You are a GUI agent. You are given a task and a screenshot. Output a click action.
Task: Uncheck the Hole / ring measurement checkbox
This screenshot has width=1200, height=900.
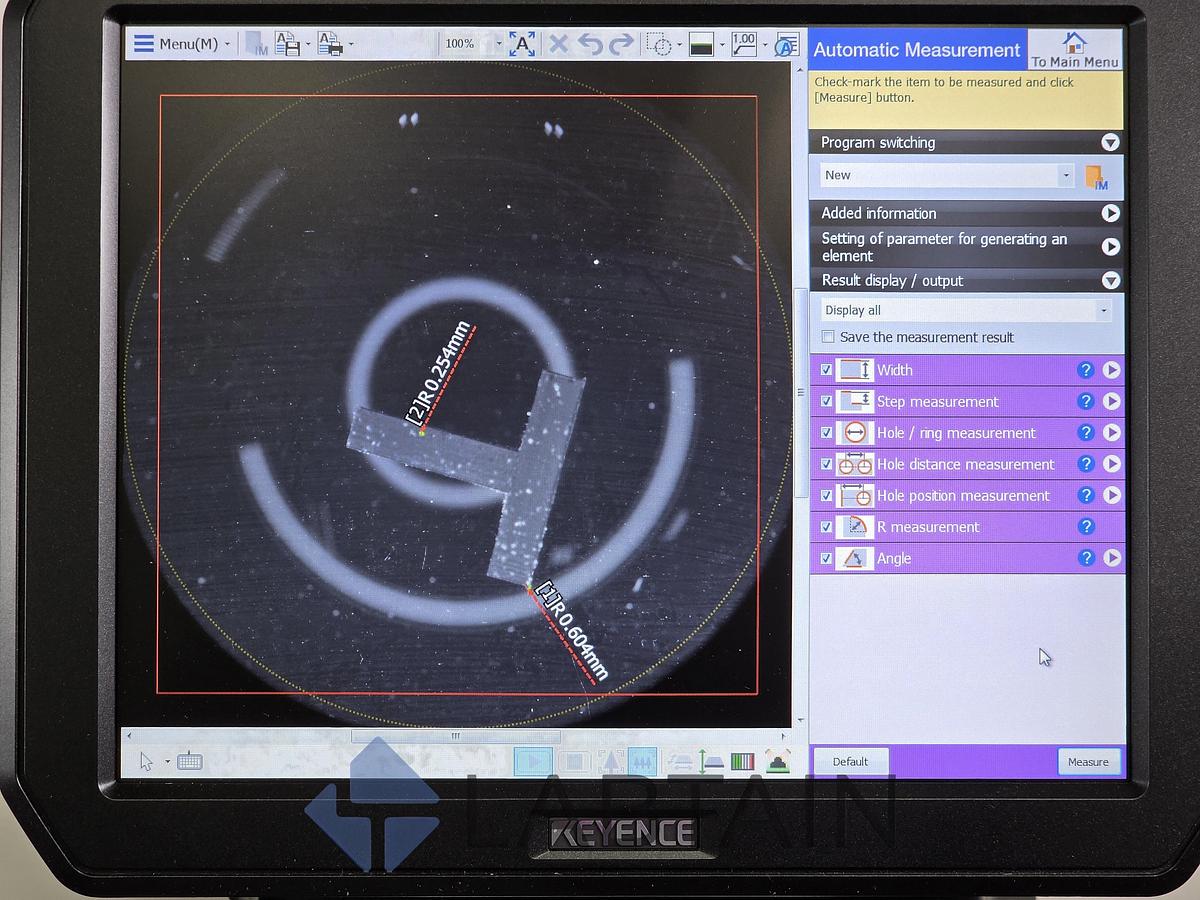(826, 433)
